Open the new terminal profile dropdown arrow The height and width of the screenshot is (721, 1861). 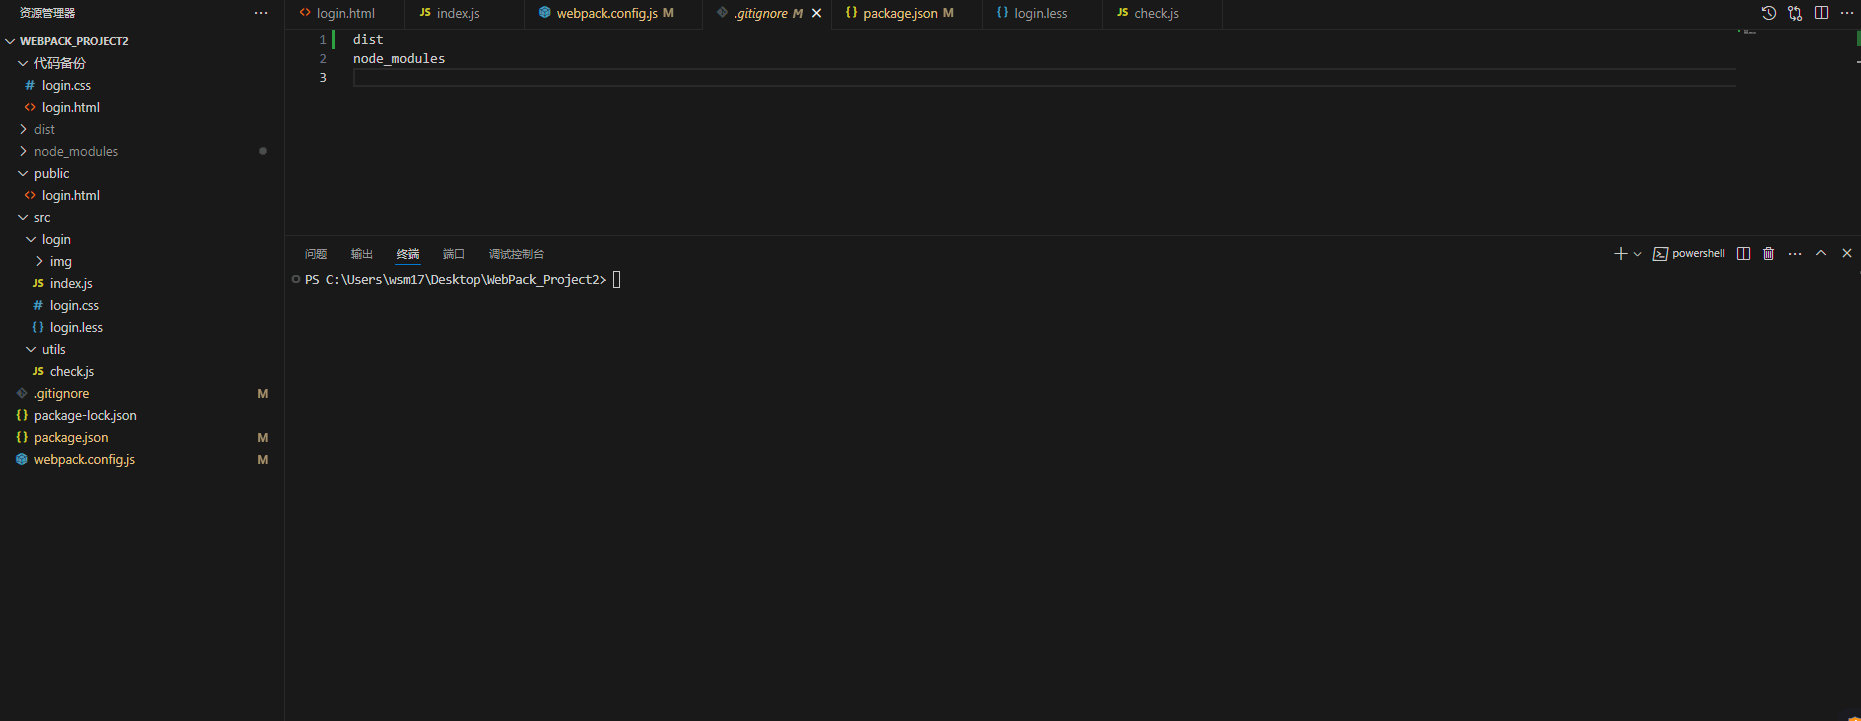tap(1637, 254)
